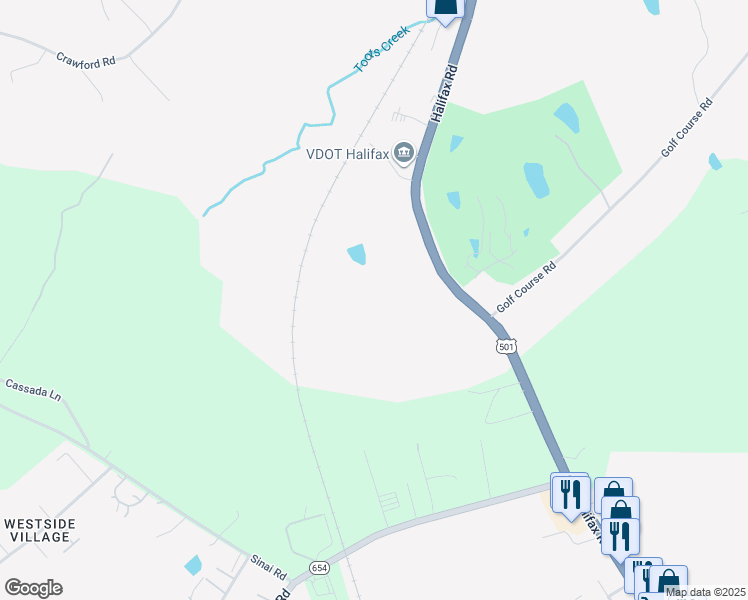Select the Westside Village neighborhood label
748x600 pixels.
click(40, 530)
